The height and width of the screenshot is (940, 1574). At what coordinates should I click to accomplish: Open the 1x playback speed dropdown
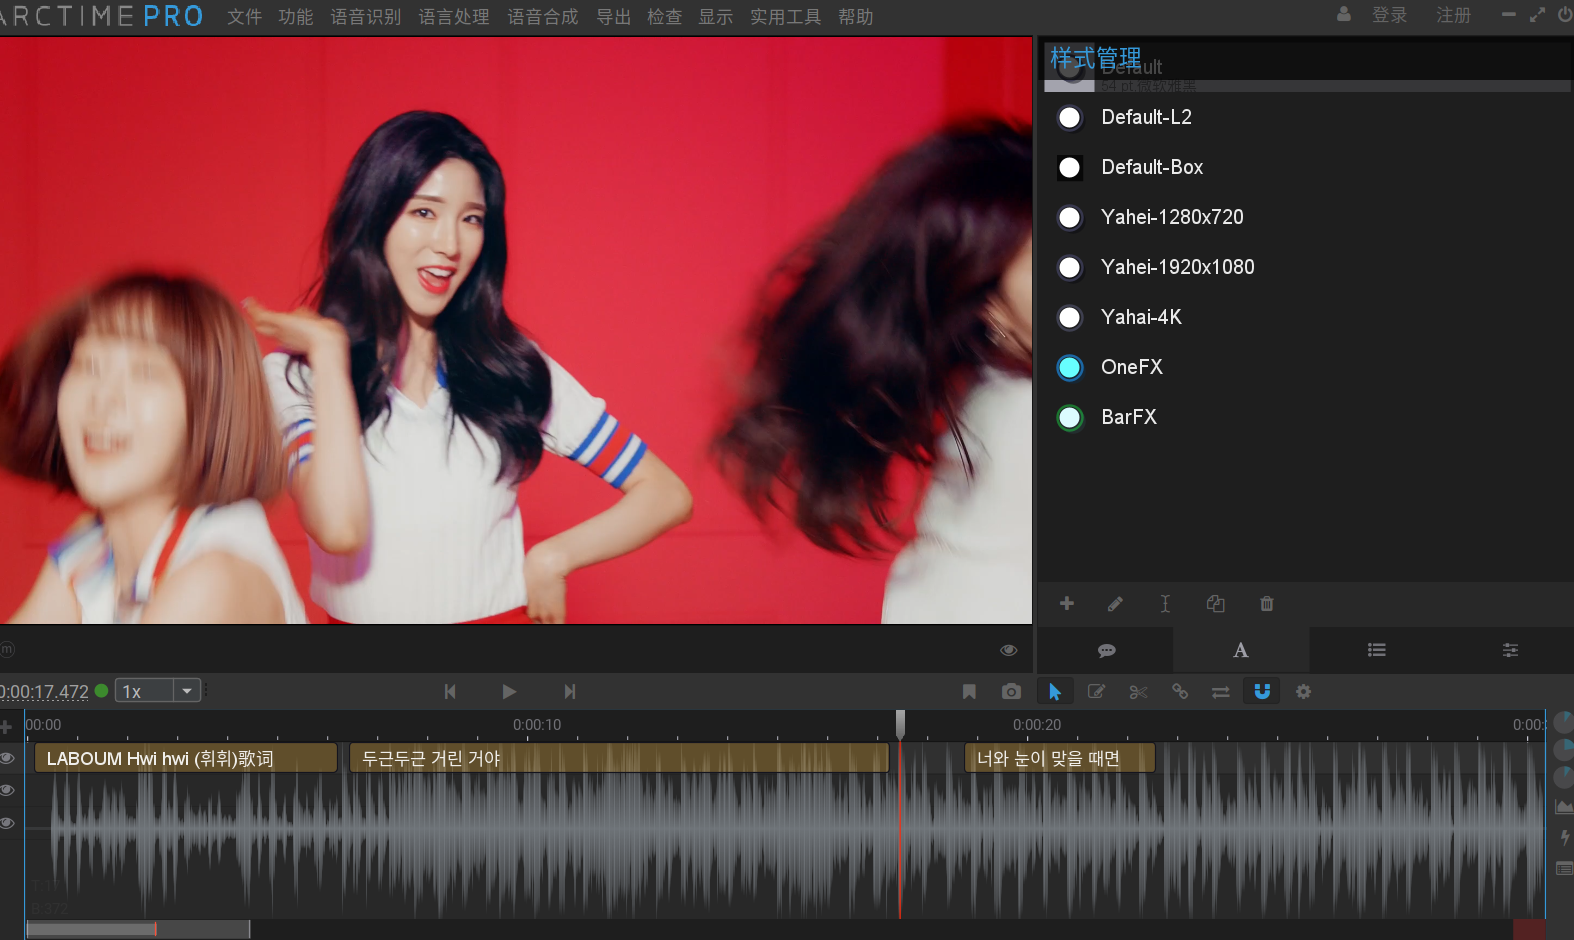coord(187,691)
